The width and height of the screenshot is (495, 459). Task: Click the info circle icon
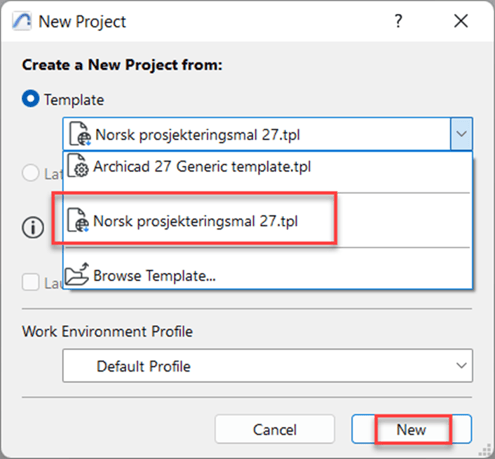tap(33, 228)
